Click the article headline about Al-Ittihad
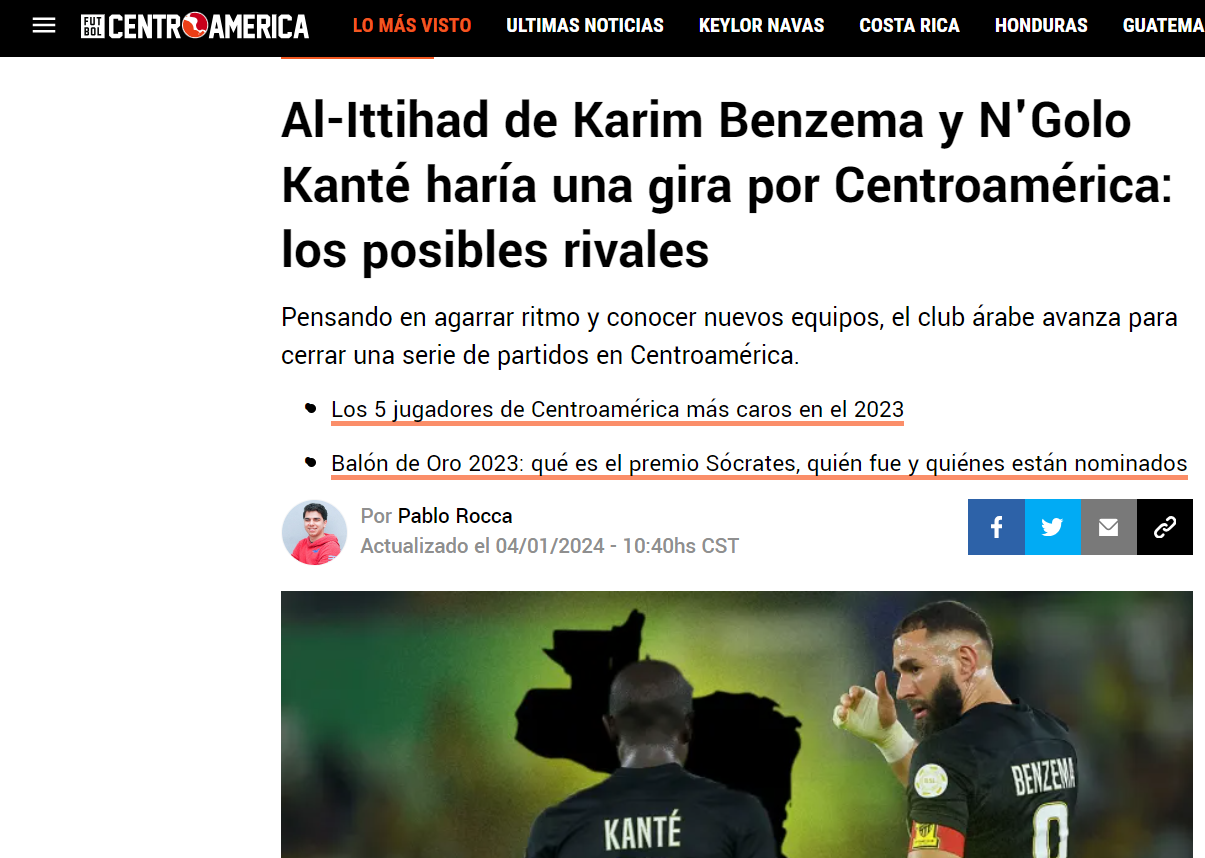 (x=727, y=186)
